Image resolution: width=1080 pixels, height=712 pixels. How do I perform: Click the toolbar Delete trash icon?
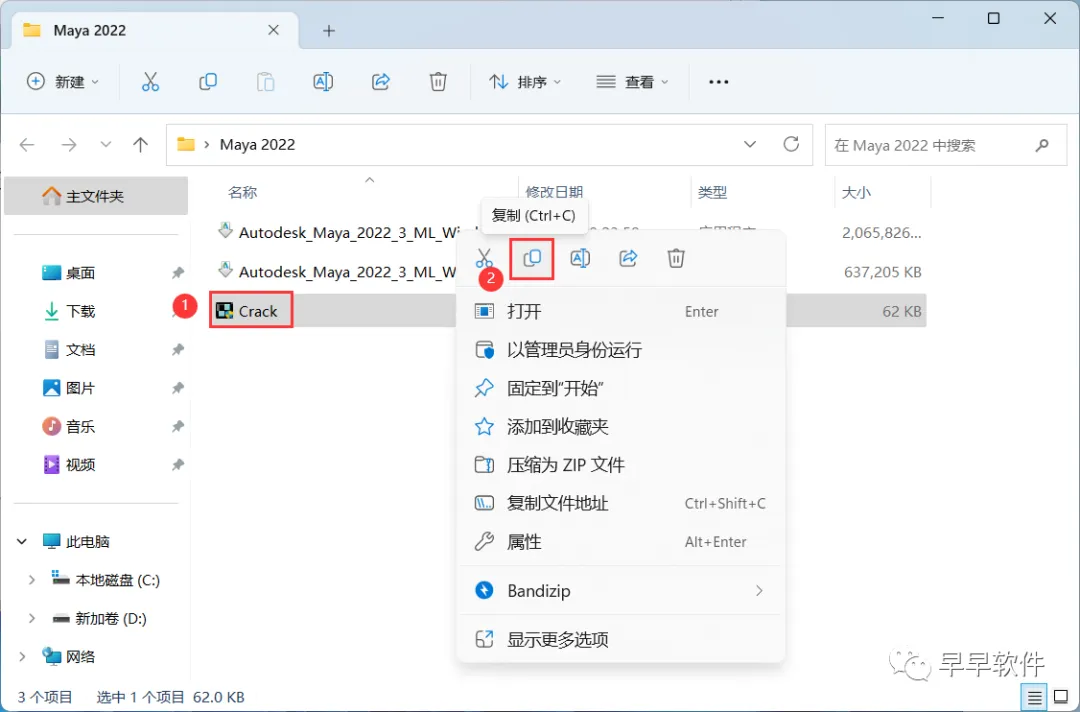438,82
